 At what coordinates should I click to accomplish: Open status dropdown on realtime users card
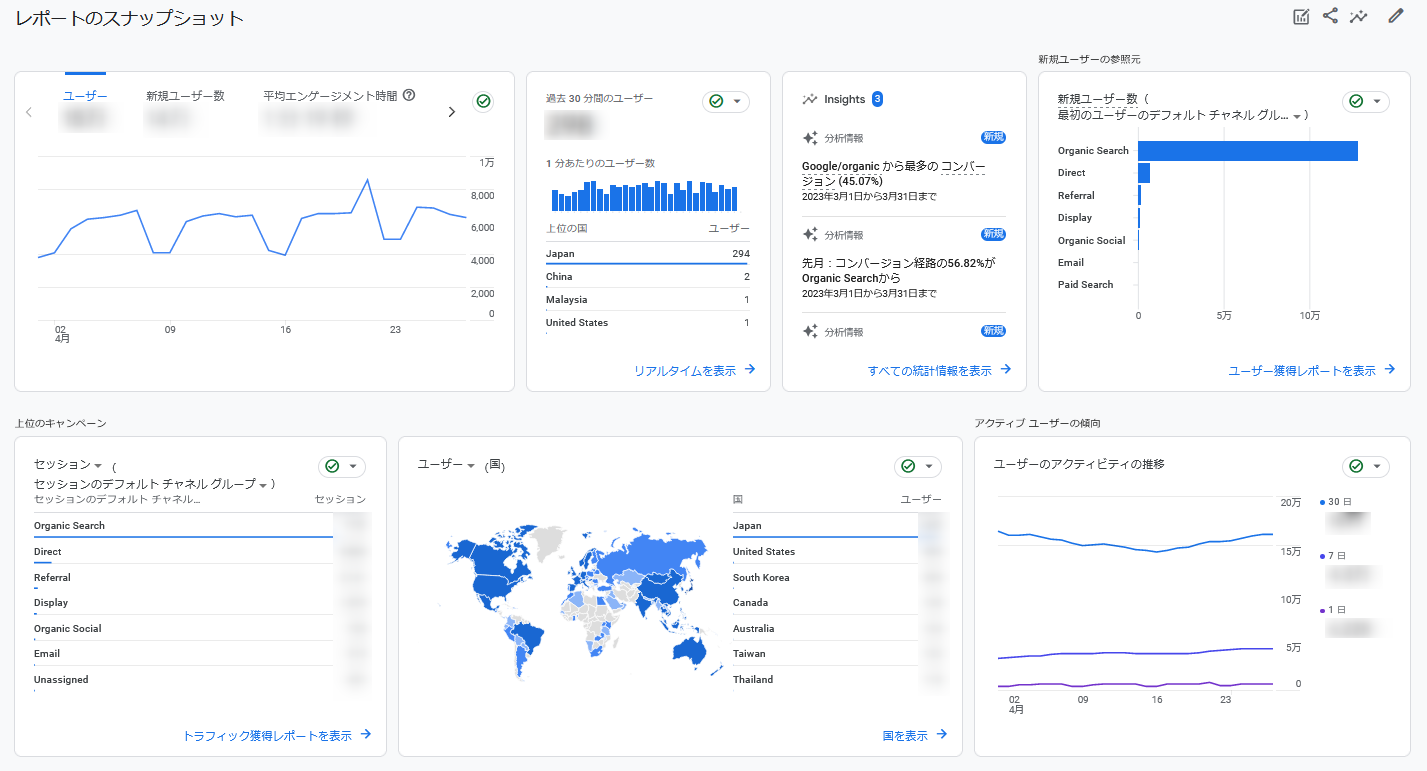726,101
